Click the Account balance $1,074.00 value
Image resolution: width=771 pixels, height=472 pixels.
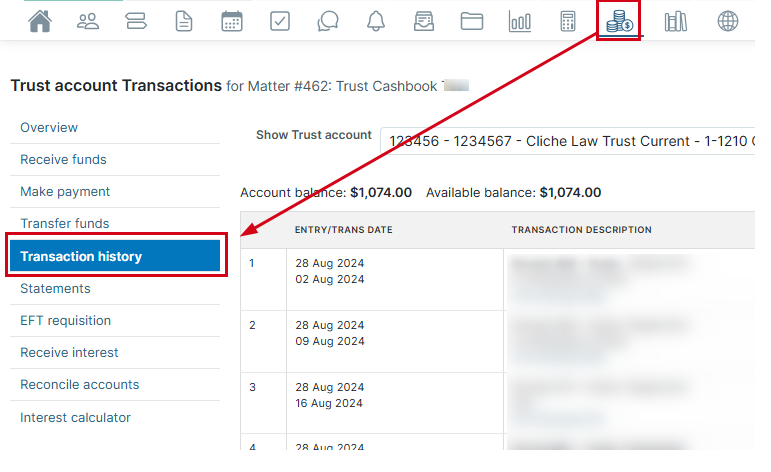point(381,192)
